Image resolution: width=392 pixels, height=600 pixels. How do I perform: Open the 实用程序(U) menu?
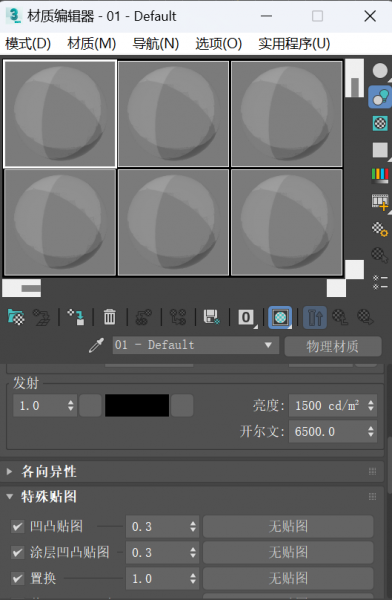tap(294, 44)
